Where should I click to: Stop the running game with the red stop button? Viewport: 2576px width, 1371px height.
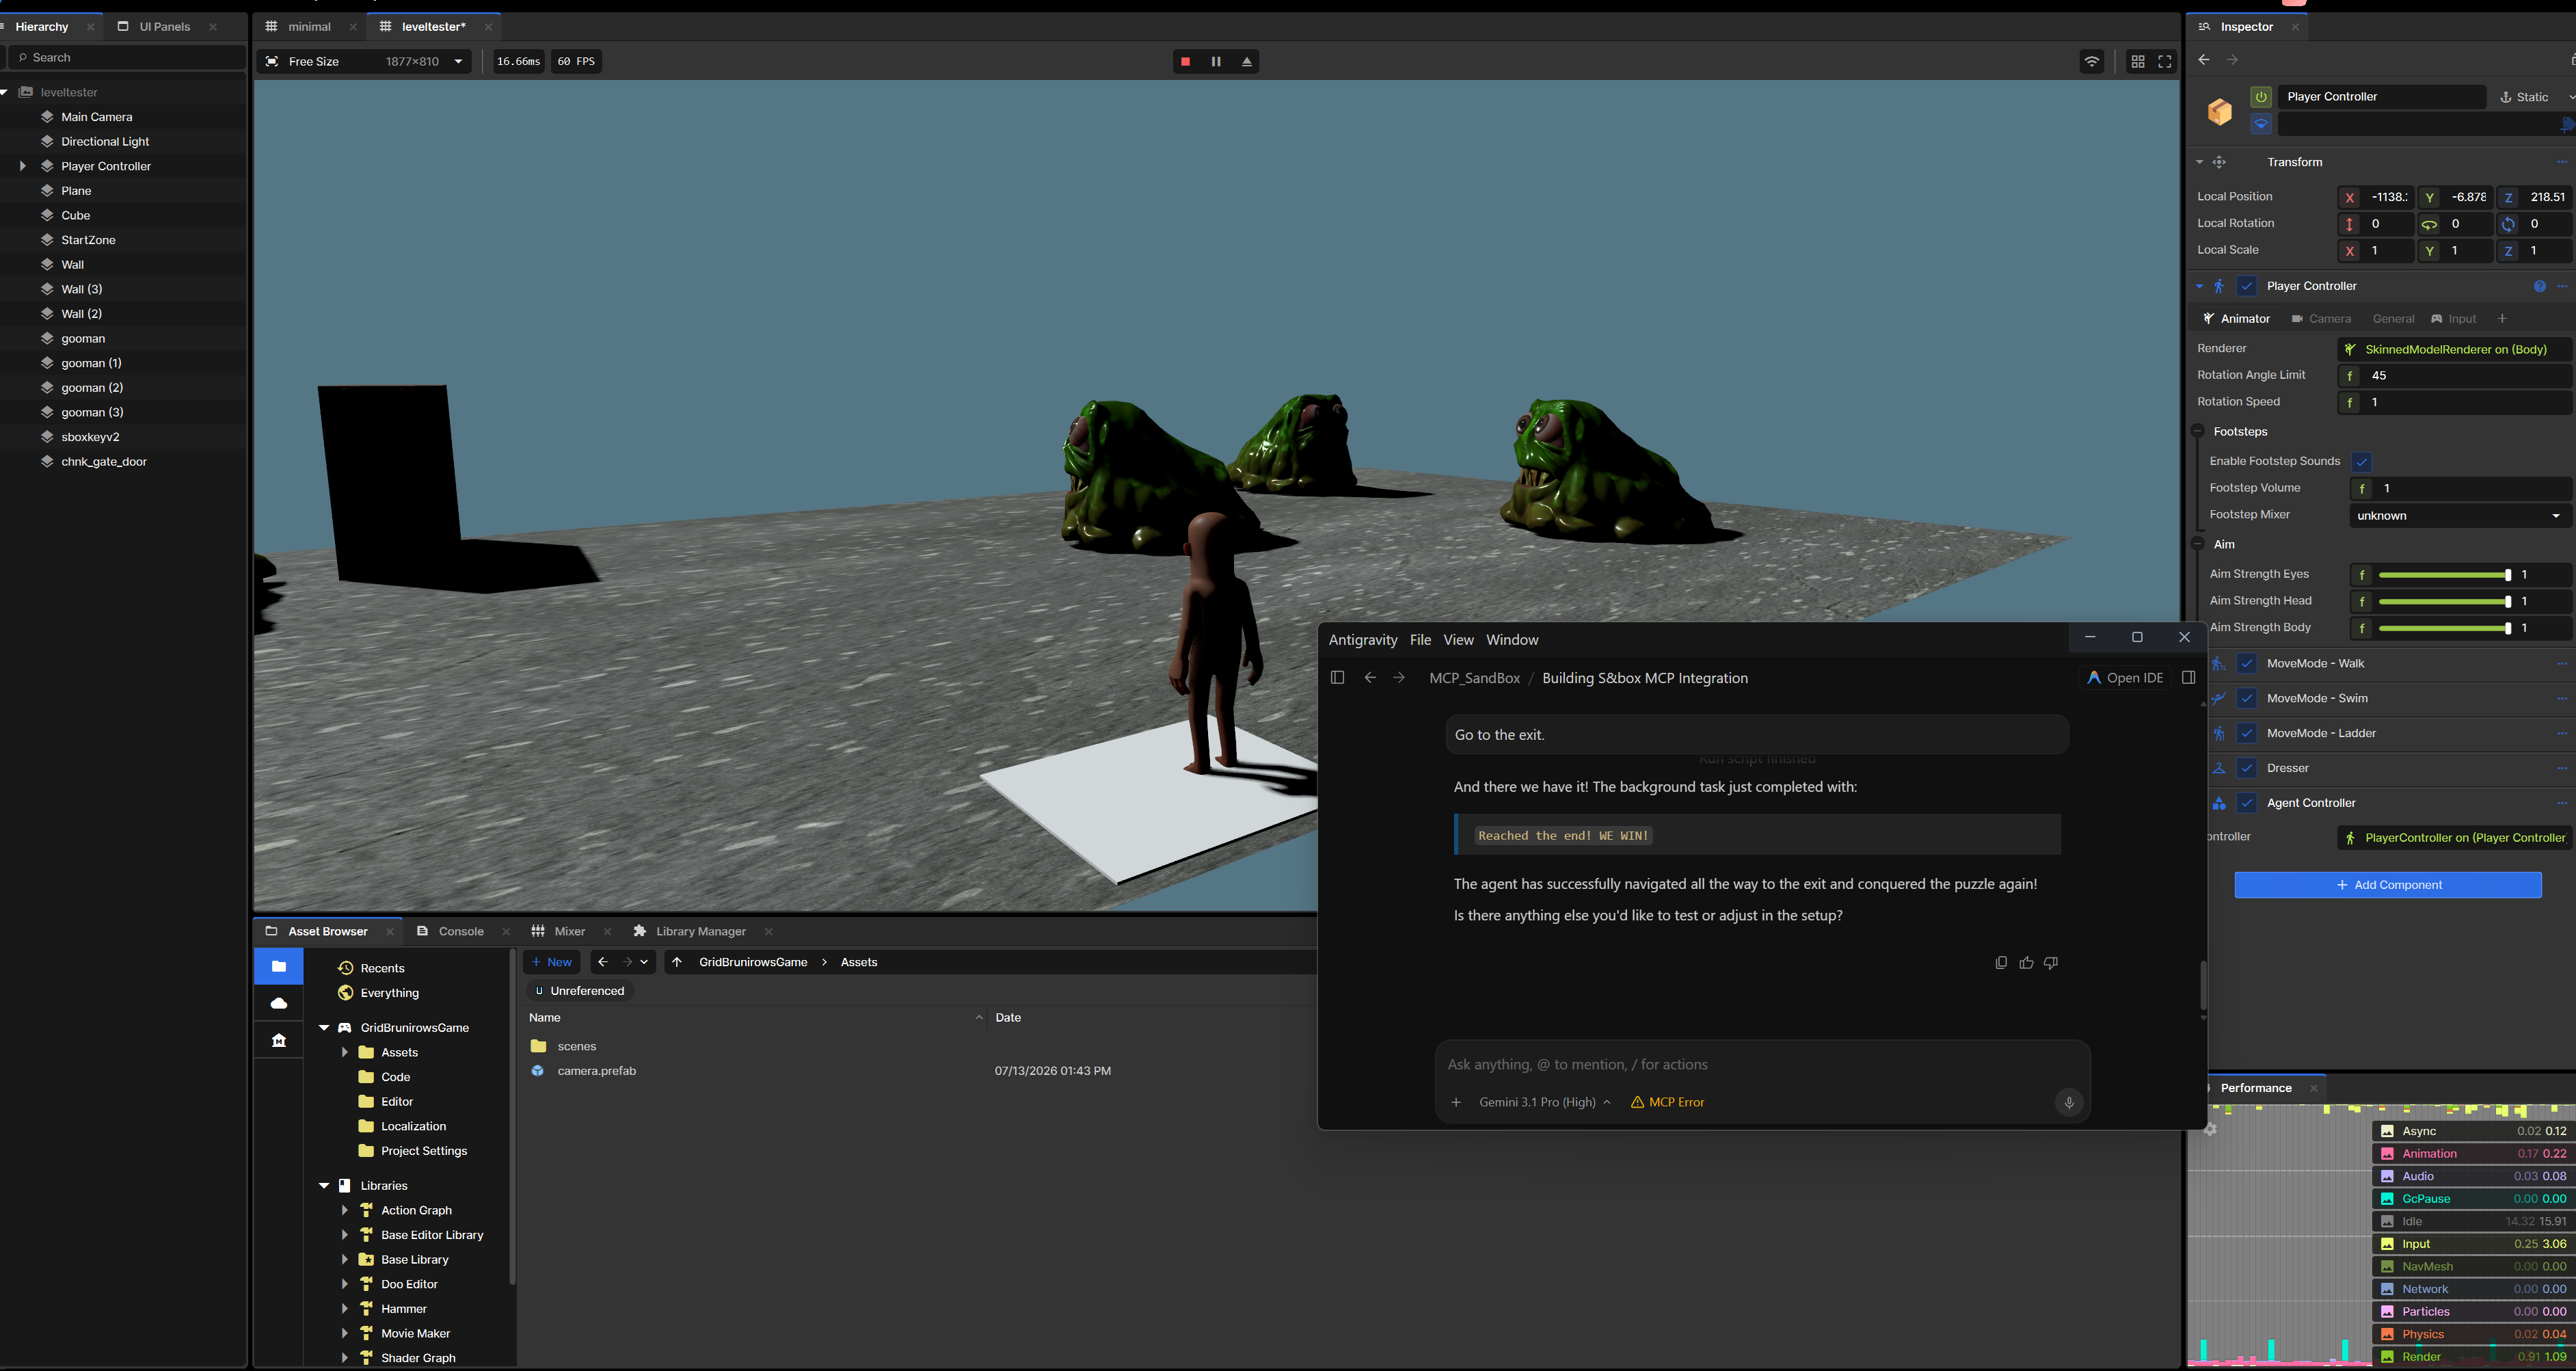pyautogui.click(x=1185, y=62)
